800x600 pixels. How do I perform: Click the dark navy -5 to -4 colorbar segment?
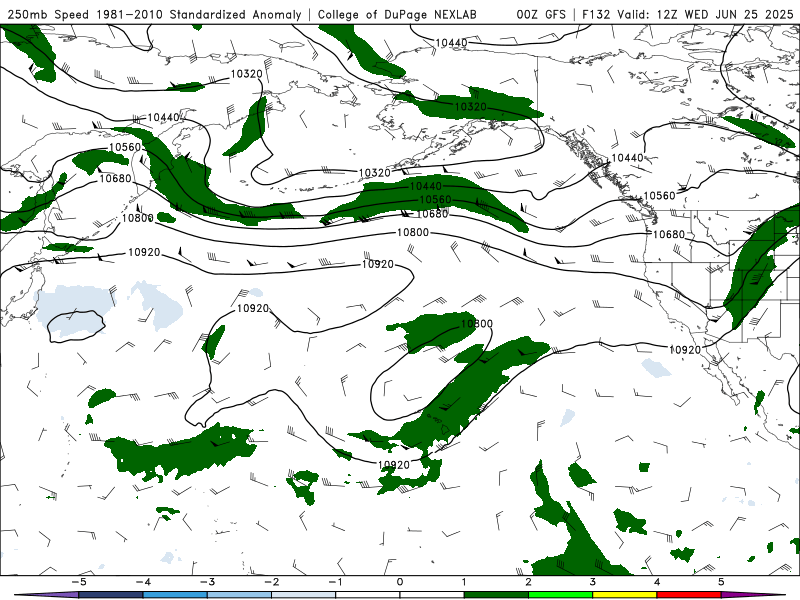point(111,595)
